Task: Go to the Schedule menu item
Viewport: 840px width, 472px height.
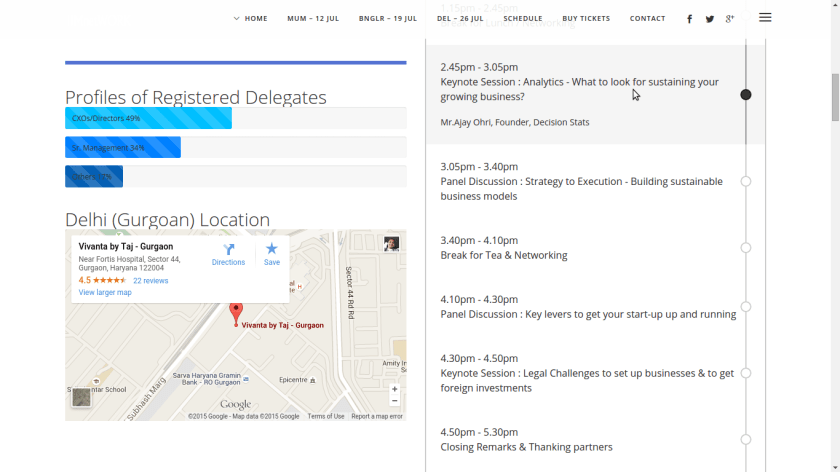Action: [522, 18]
